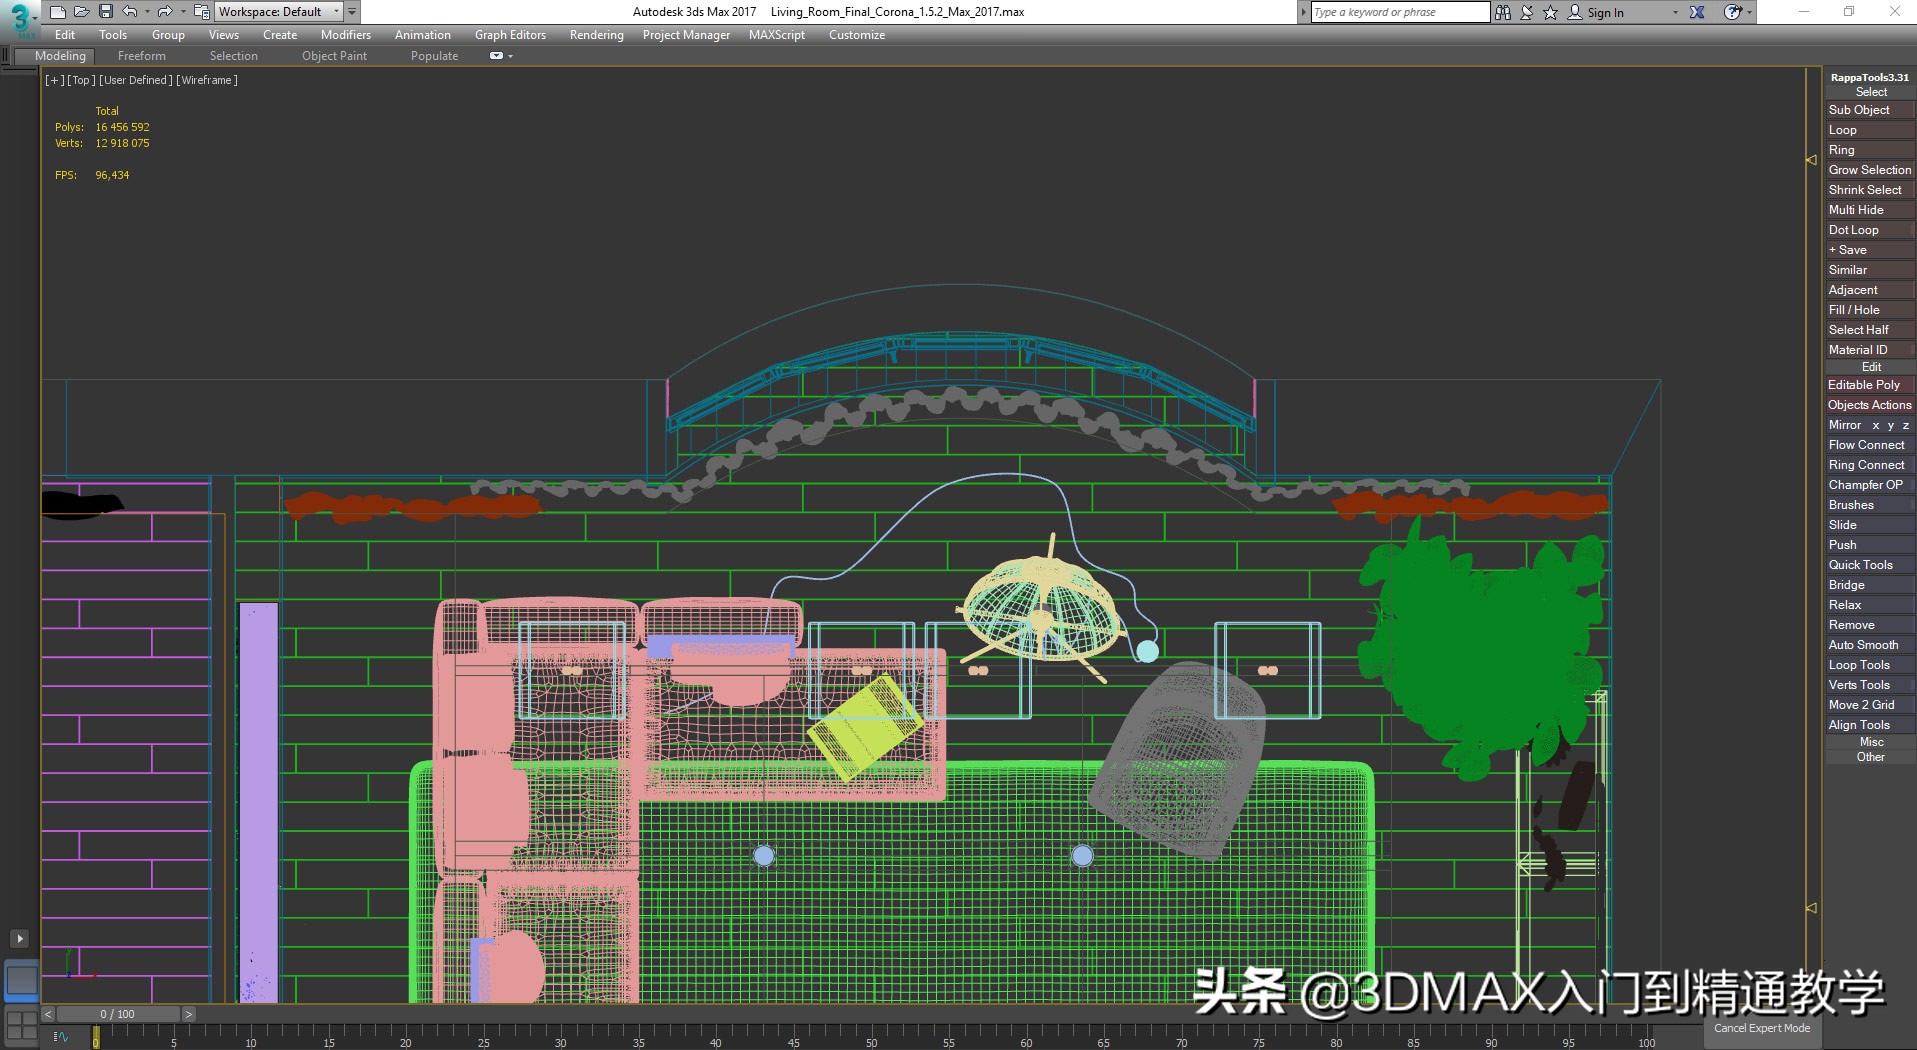Open the Rendering menu
Image resolution: width=1917 pixels, height=1050 pixels.
[596, 34]
